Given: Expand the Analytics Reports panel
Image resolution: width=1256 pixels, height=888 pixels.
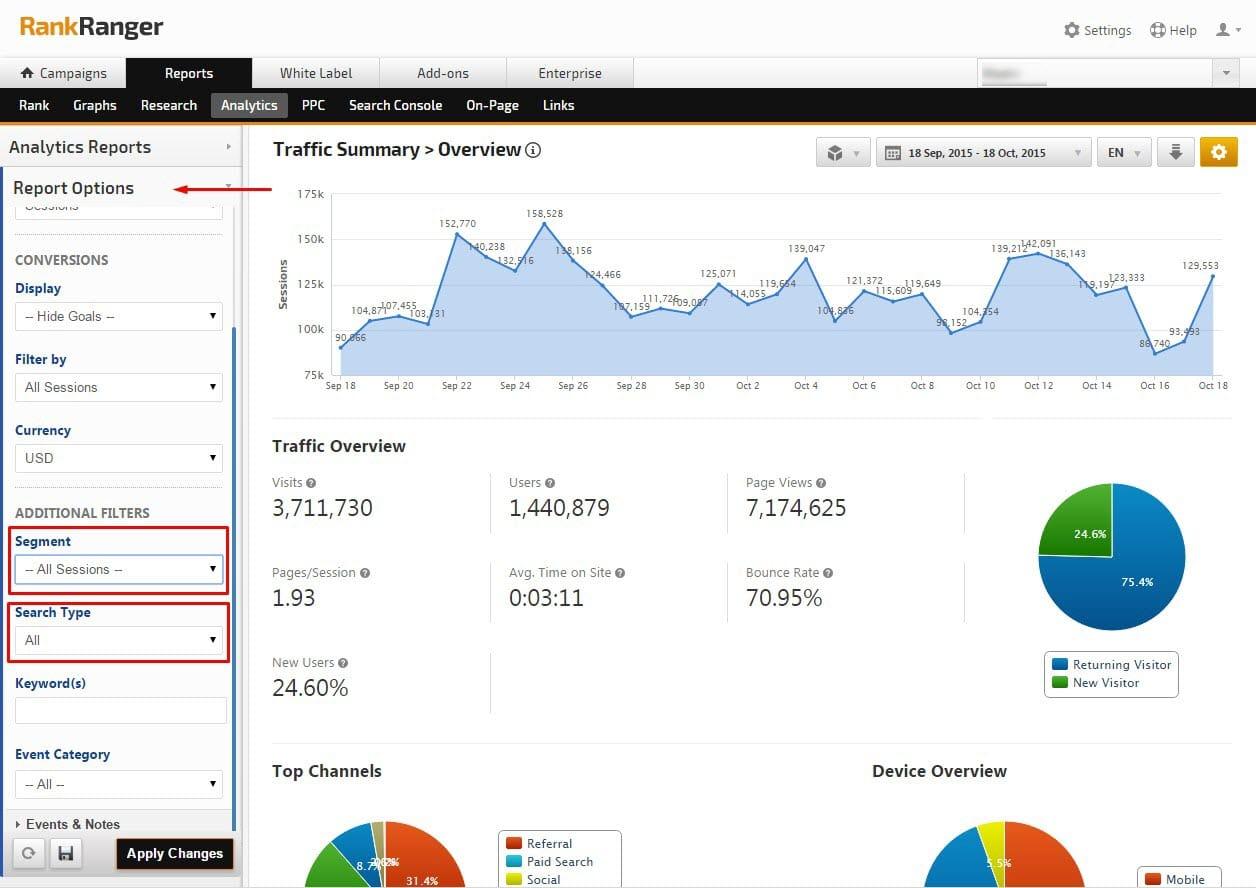Looking at the screenshot, I should pos(120,147).
